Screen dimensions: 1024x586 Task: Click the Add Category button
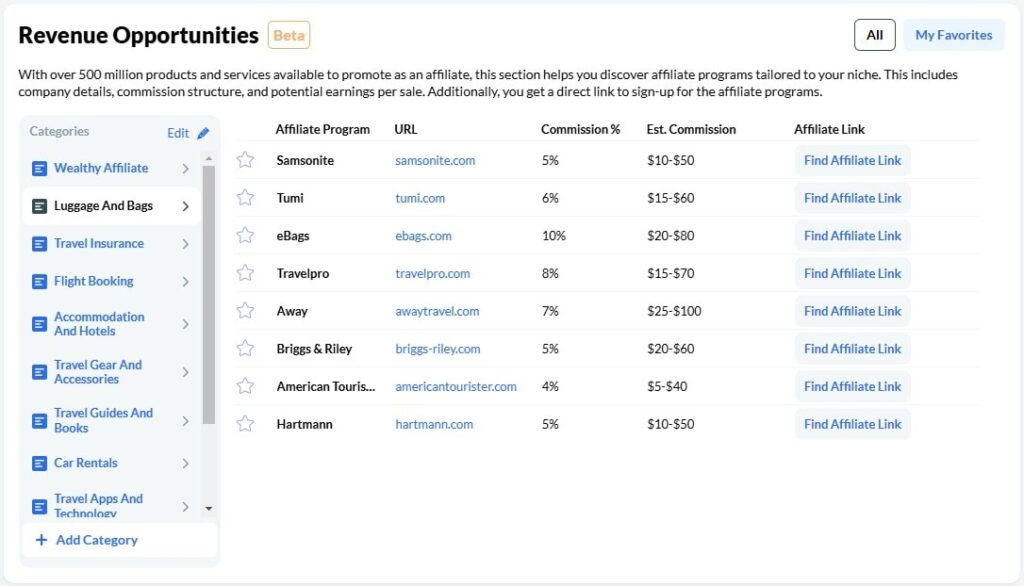[x=120, y=540]
